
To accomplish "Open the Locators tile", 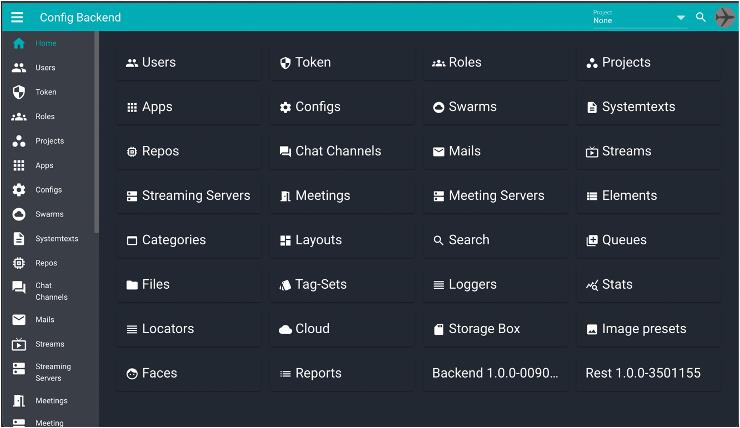I will tap(188, 328).
